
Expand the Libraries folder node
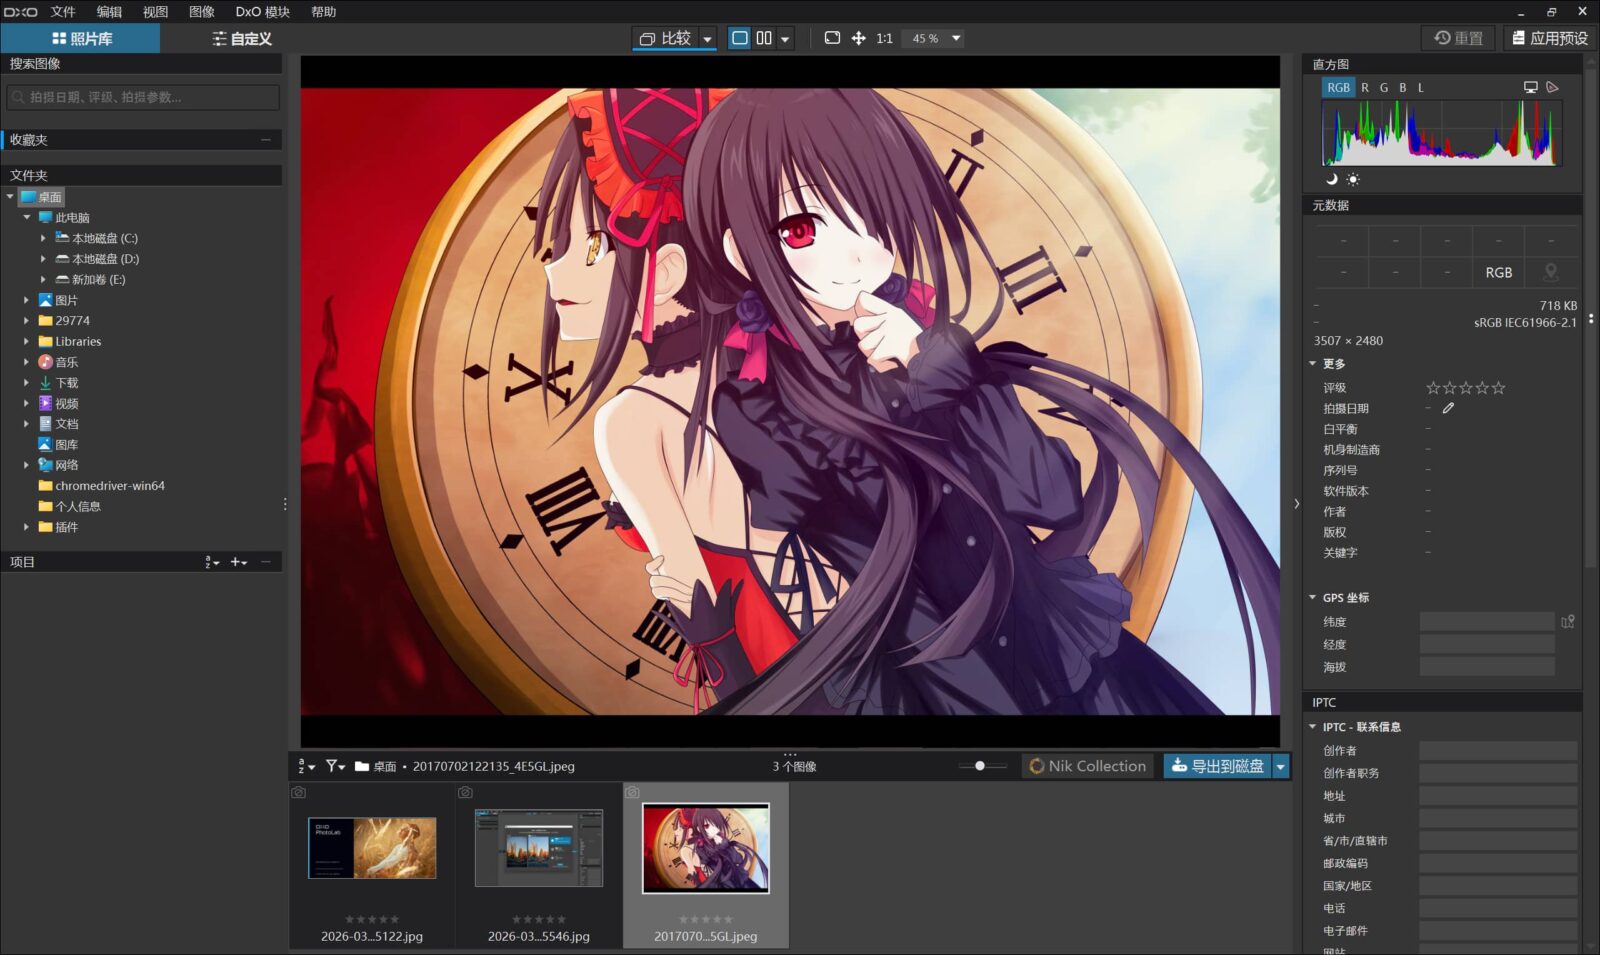pyautogui.click(x=26, y=341)
